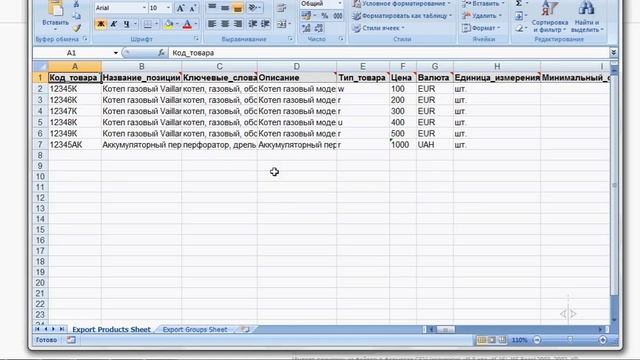Click the Wrap Text icon

point(281,8)
